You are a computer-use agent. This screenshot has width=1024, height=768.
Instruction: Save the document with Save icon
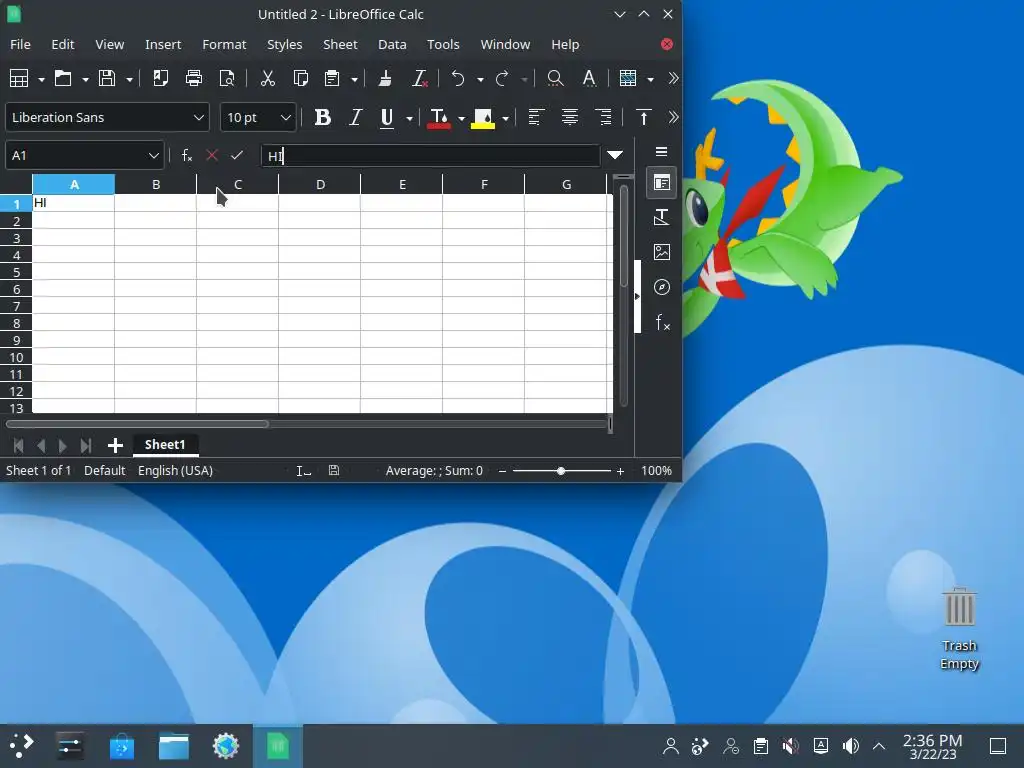tap(107, 78)
